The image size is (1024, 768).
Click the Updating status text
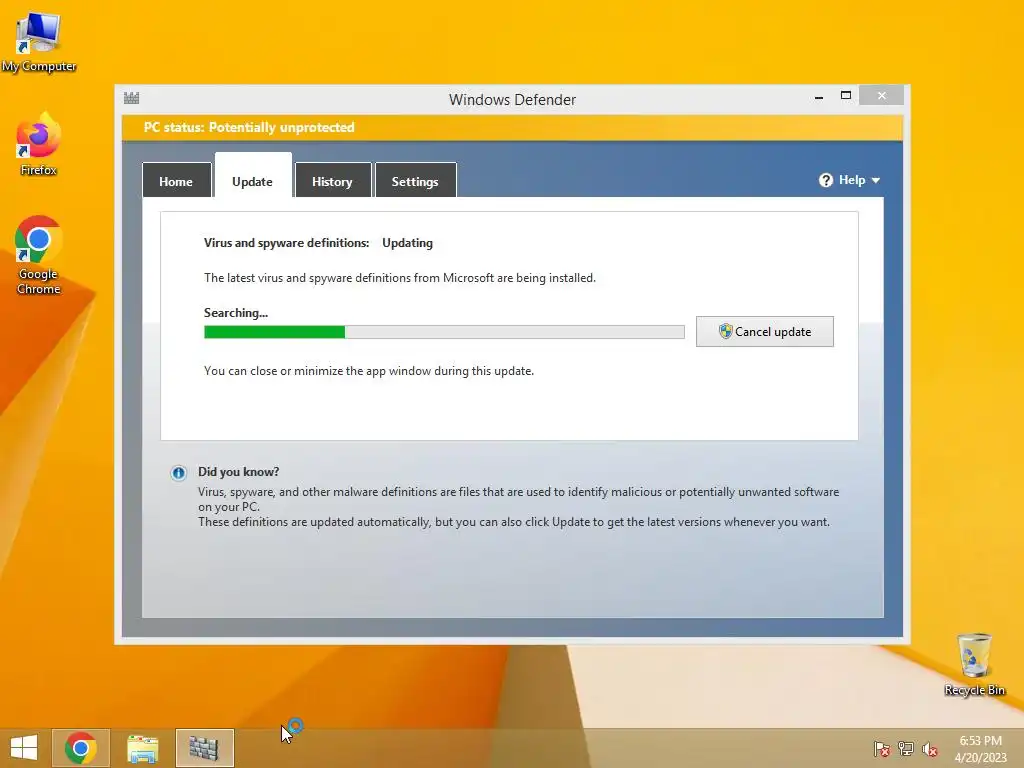tap(408, 243)
